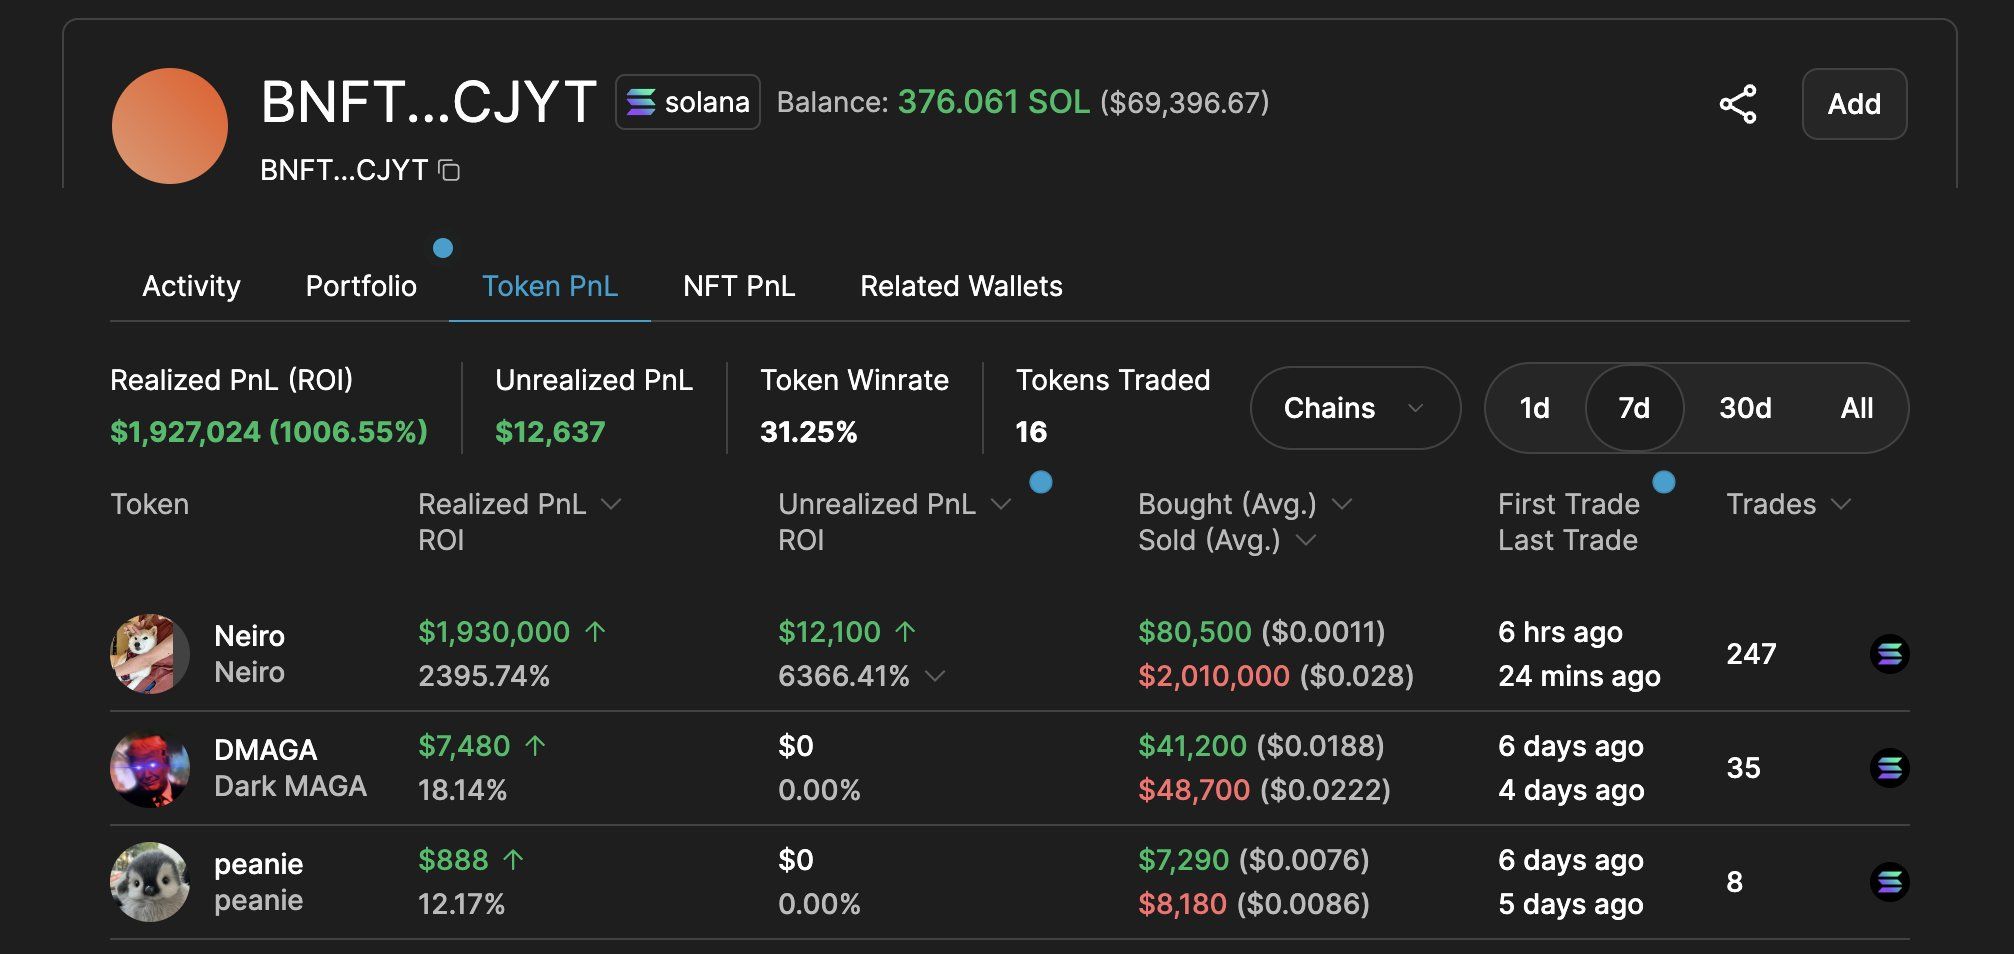This screenshot has width=2014, height=954.
Task: Sort by Realized PnL column chevron
Action: coord(611,505)
